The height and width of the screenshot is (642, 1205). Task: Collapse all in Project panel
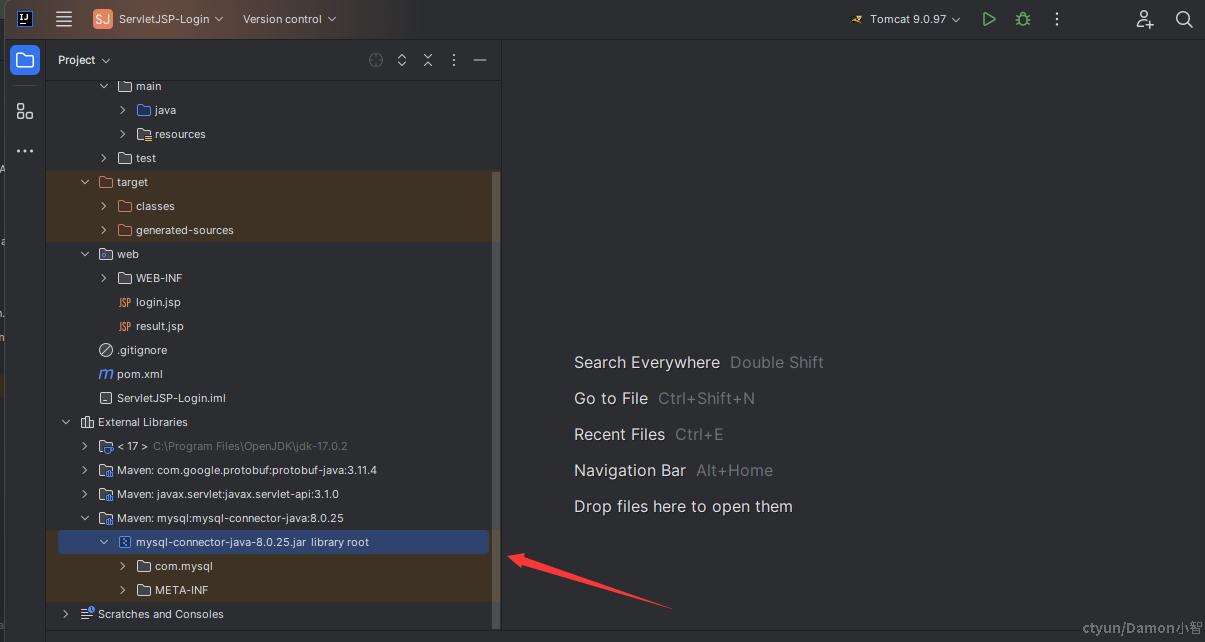point(428,60)
